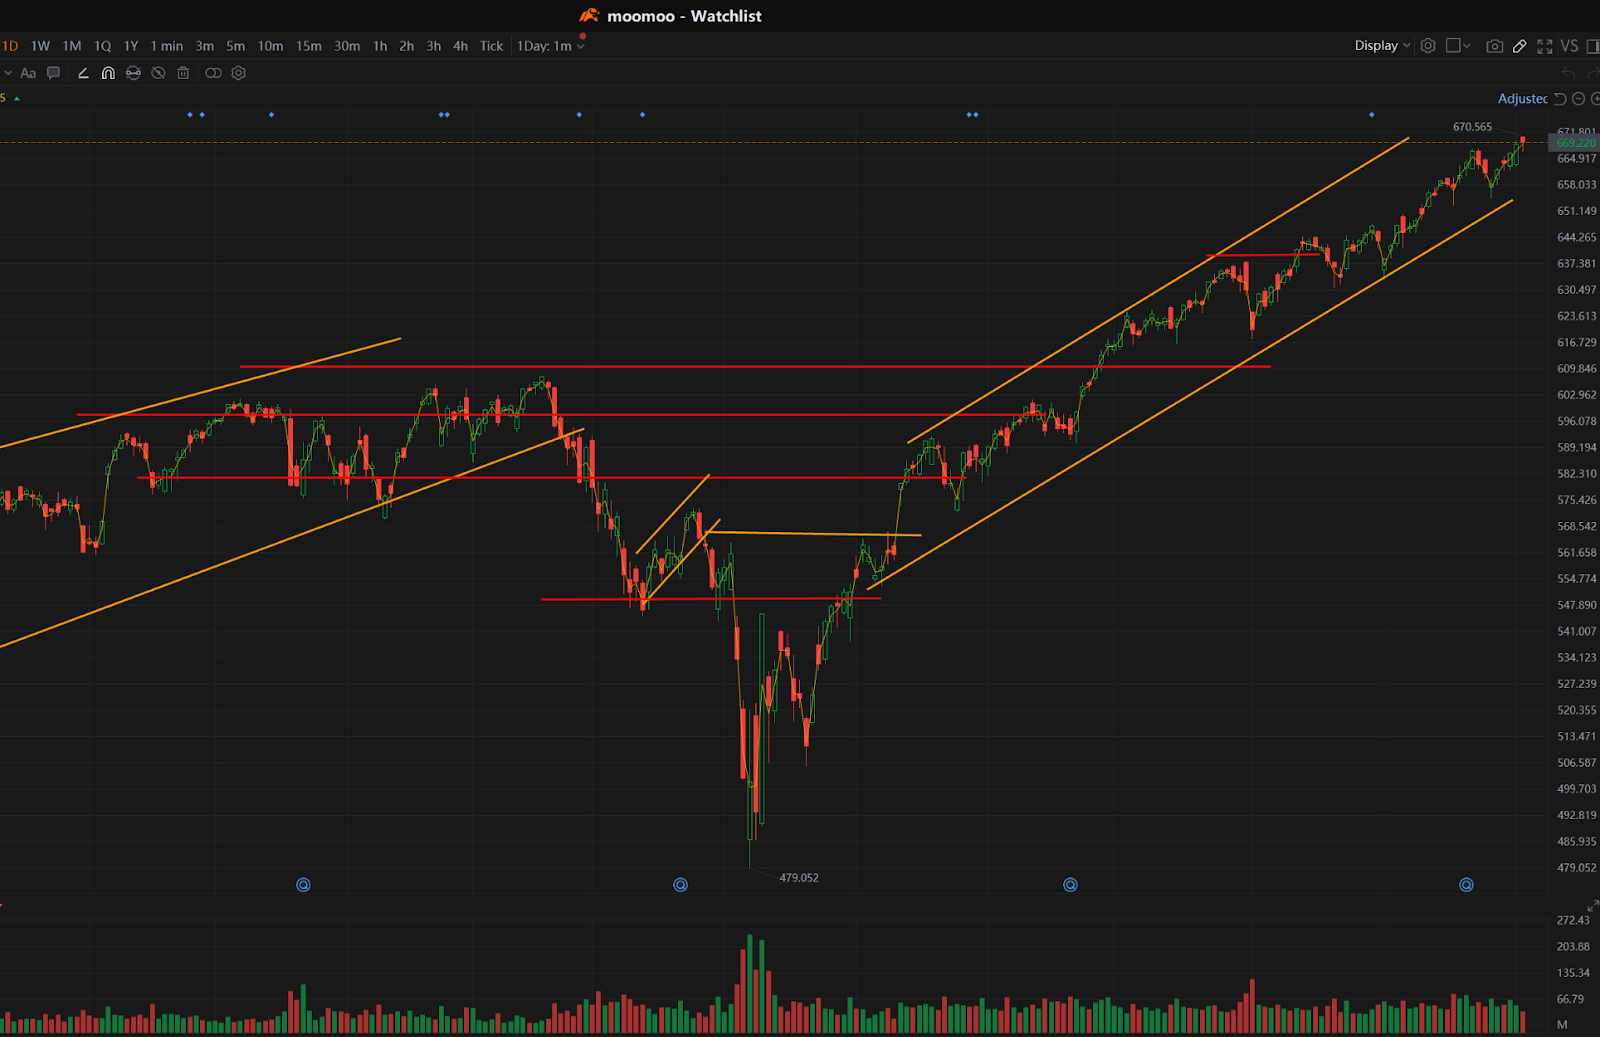The image size is (1600, 1037).
Task: Switch to the 1 min chart interval
Action: pyautogui.click(x=167, y=46)
